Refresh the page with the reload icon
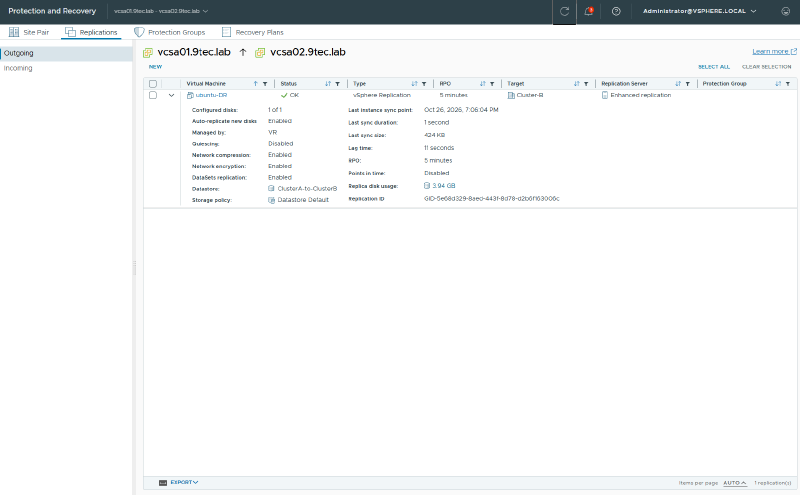This screenshot has width=800, height=495. tap(564, 11)
